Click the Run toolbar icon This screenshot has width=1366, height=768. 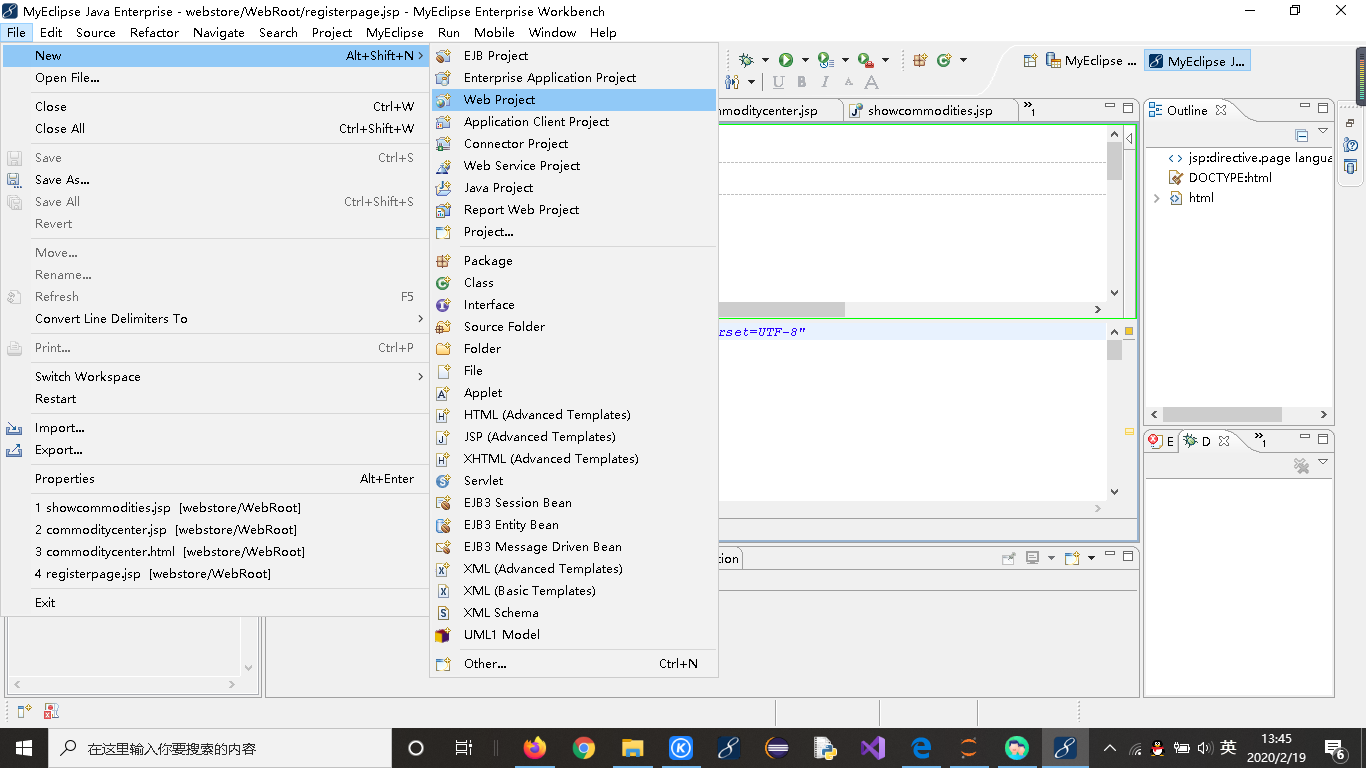point(787,59)
